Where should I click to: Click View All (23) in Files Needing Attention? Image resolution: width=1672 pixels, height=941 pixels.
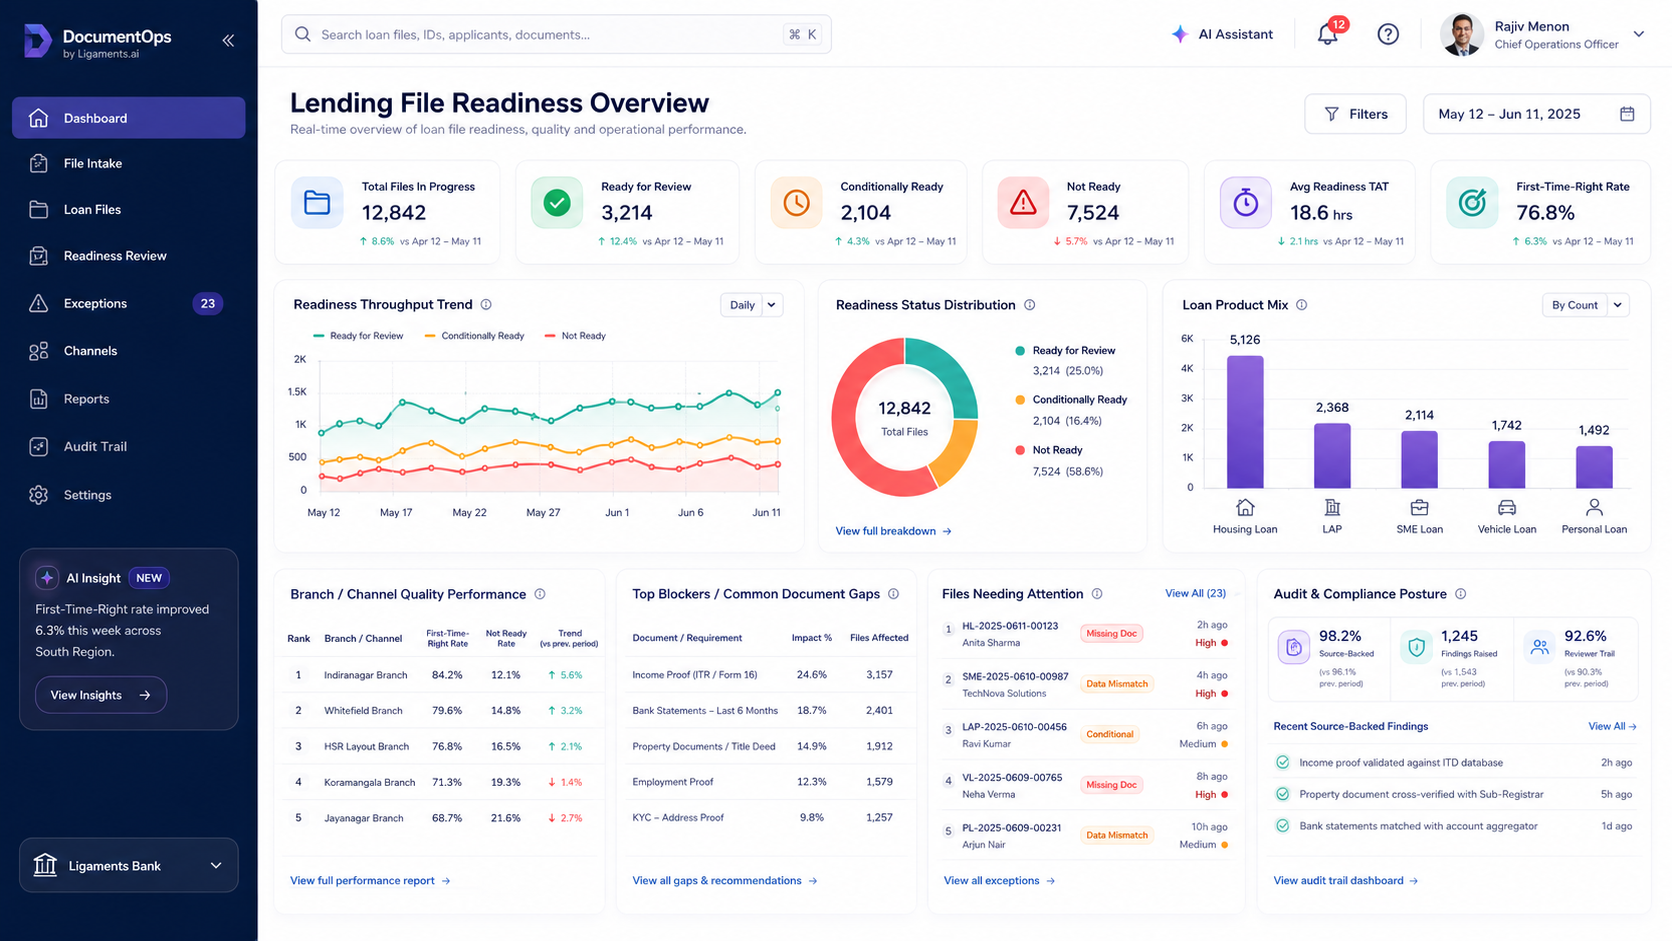(x=1195, y=593)
